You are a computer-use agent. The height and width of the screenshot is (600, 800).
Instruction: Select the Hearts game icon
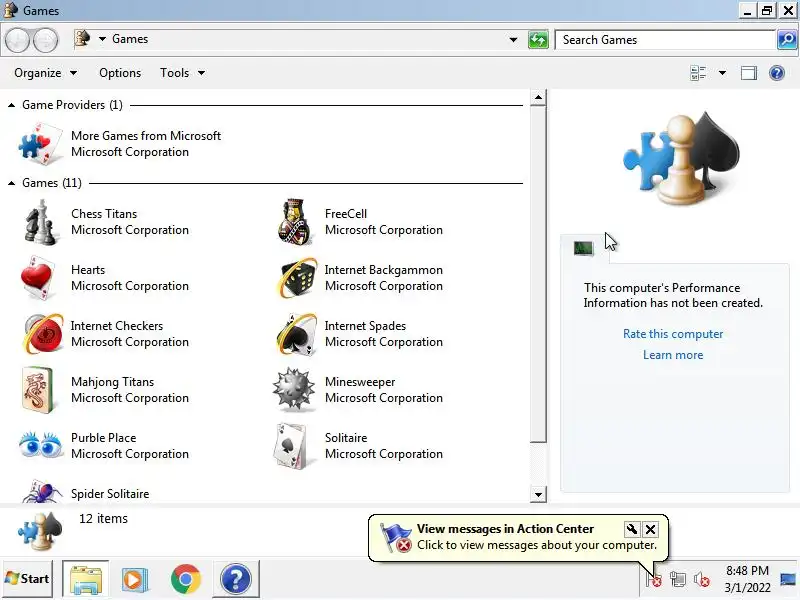(38, 278)
